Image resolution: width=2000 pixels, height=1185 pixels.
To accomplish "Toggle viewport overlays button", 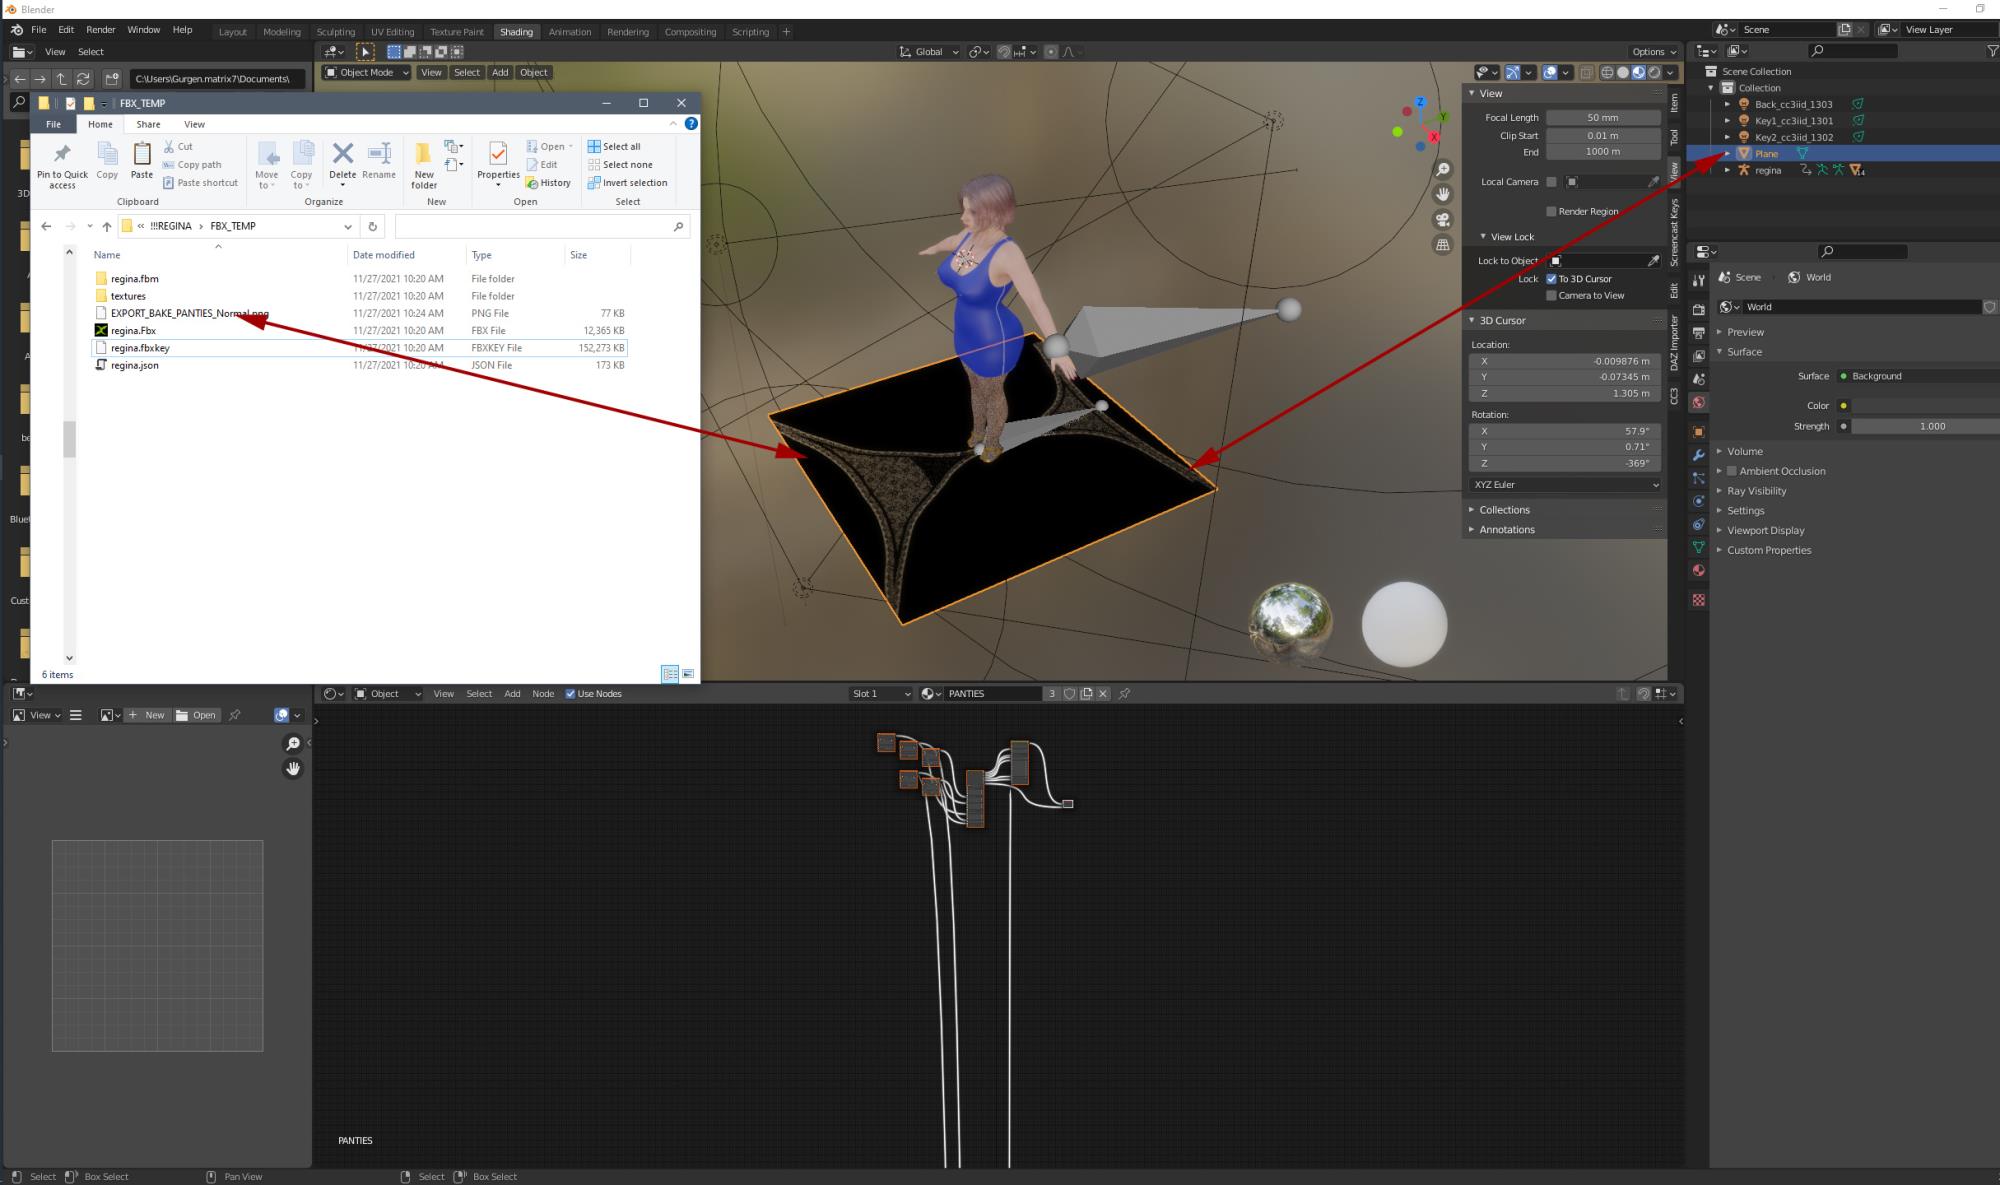I will point(1550,72).
